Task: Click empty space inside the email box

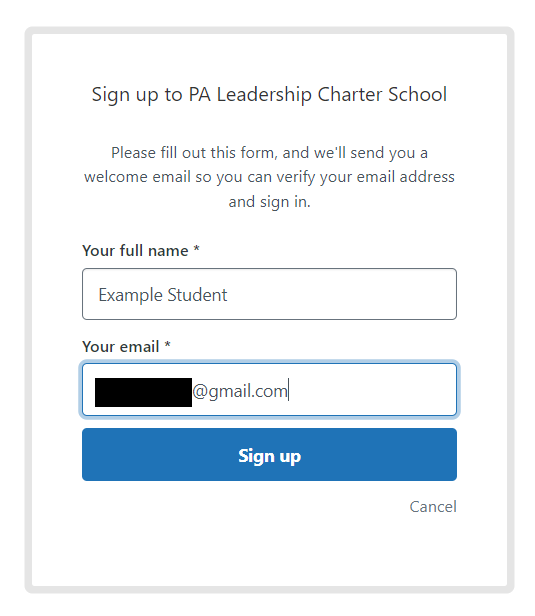Action: click(371, 390)
